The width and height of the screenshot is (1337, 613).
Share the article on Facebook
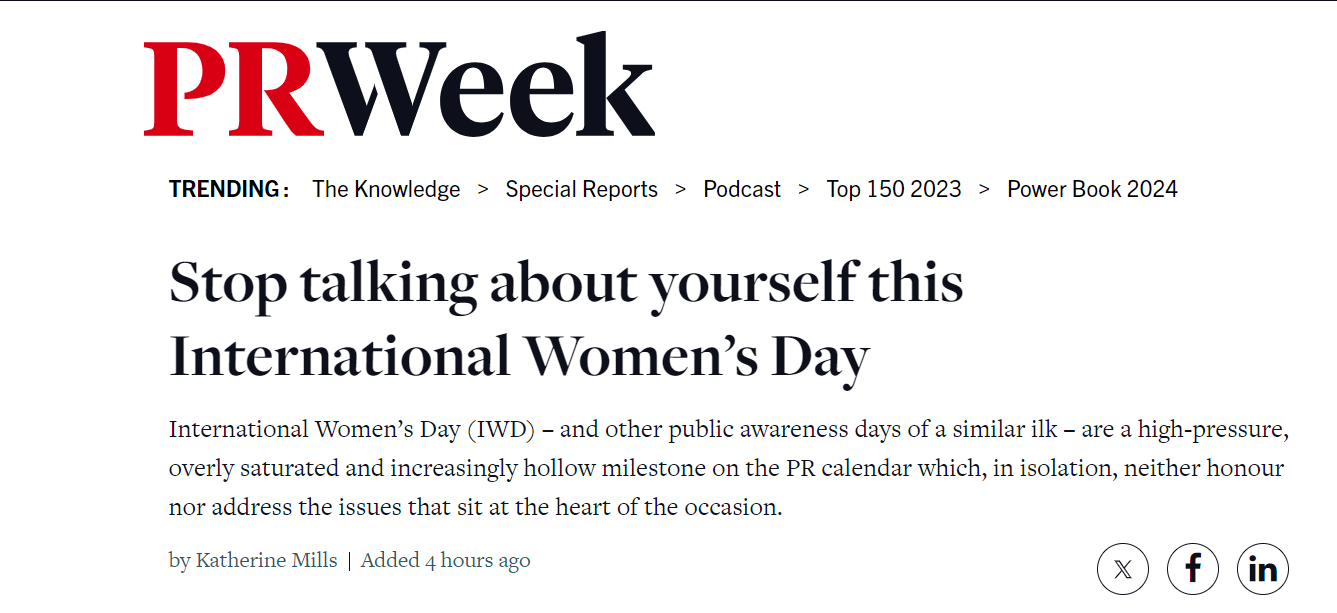pos(1193,569)
